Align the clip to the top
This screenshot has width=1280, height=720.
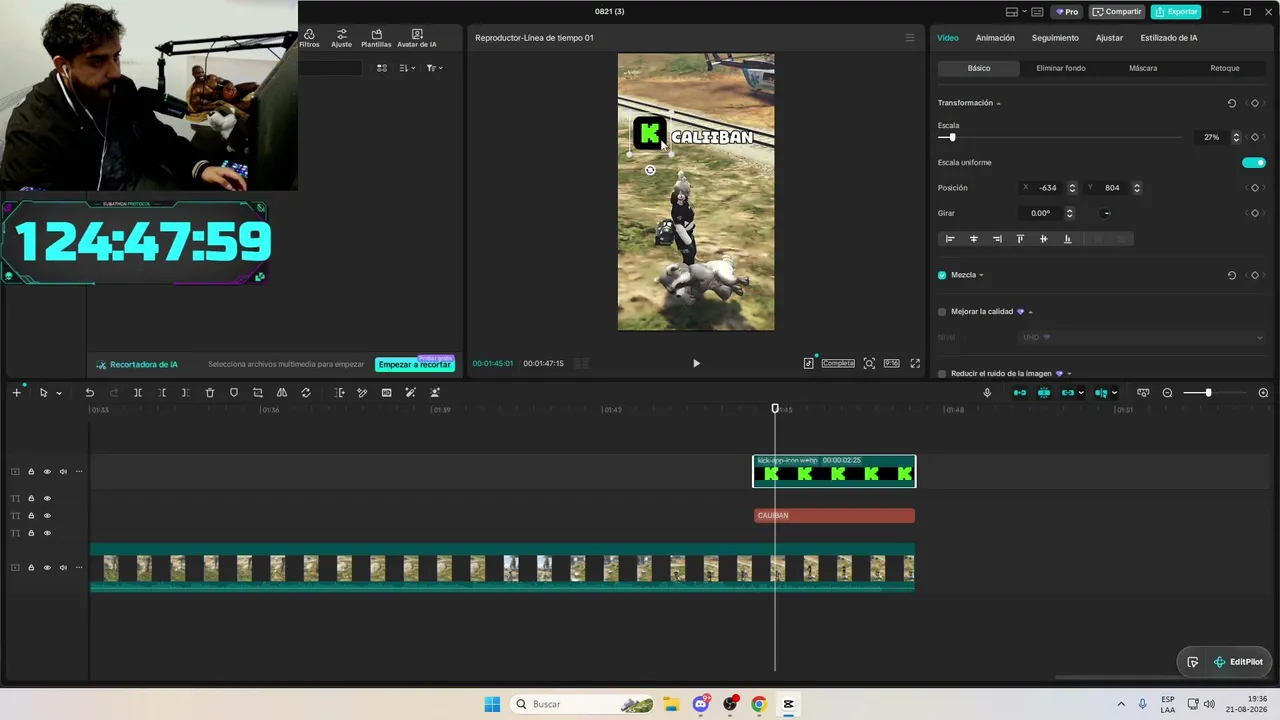(x=1020, y=239)
